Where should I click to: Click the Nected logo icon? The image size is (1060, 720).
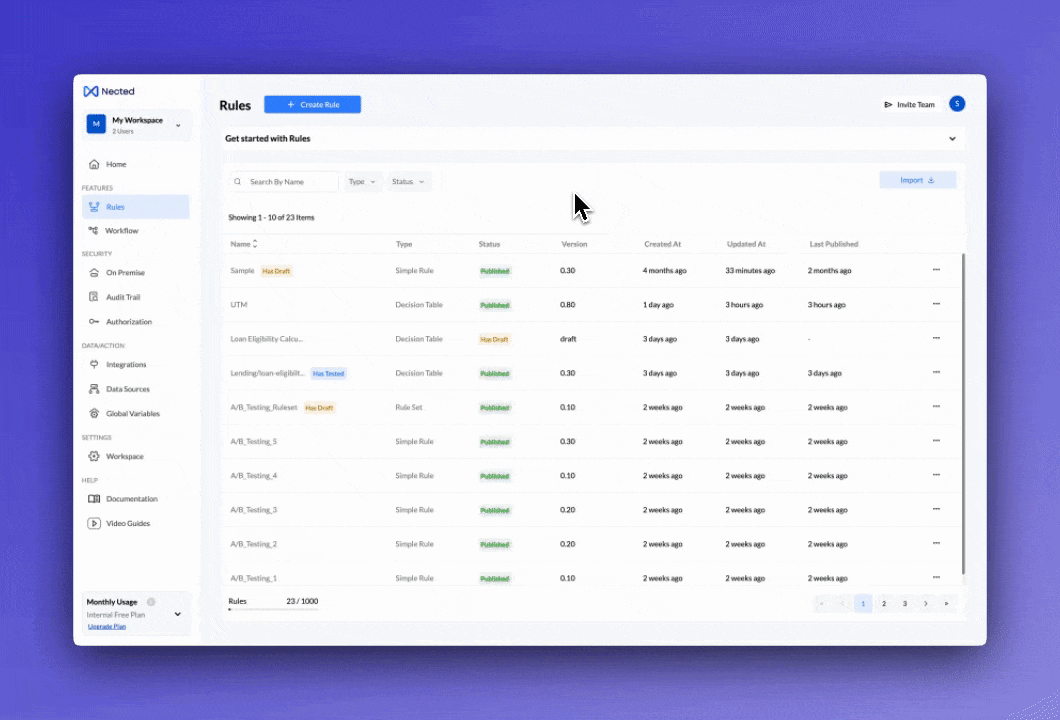click(x=90, y=91)
